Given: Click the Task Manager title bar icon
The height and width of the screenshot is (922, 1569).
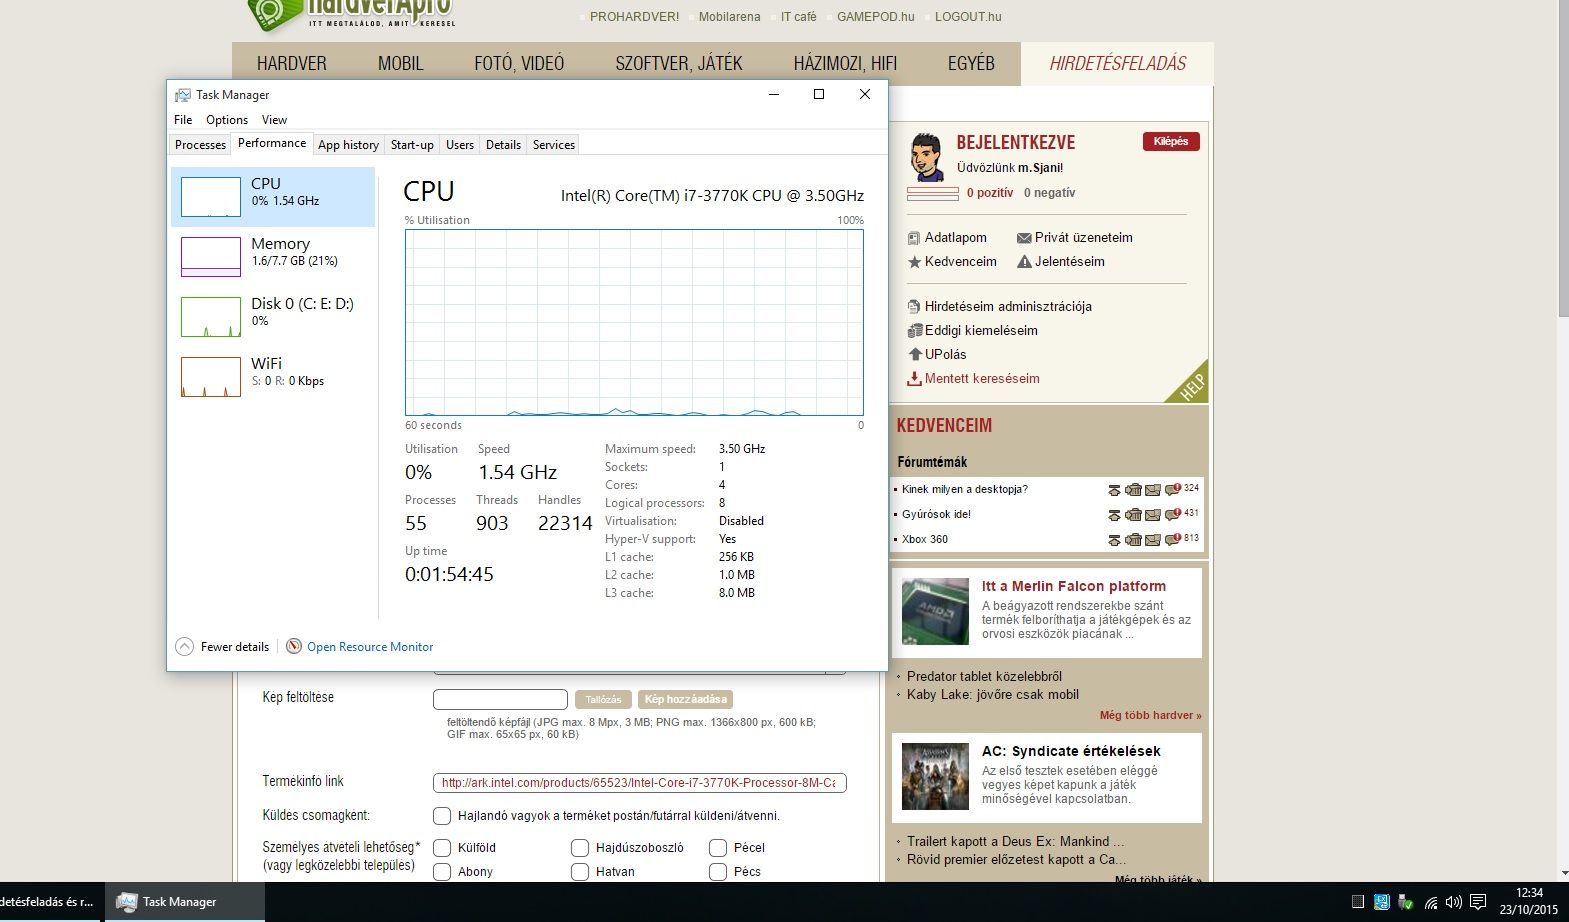Looking at the screenshot, I should pos(182,95).
